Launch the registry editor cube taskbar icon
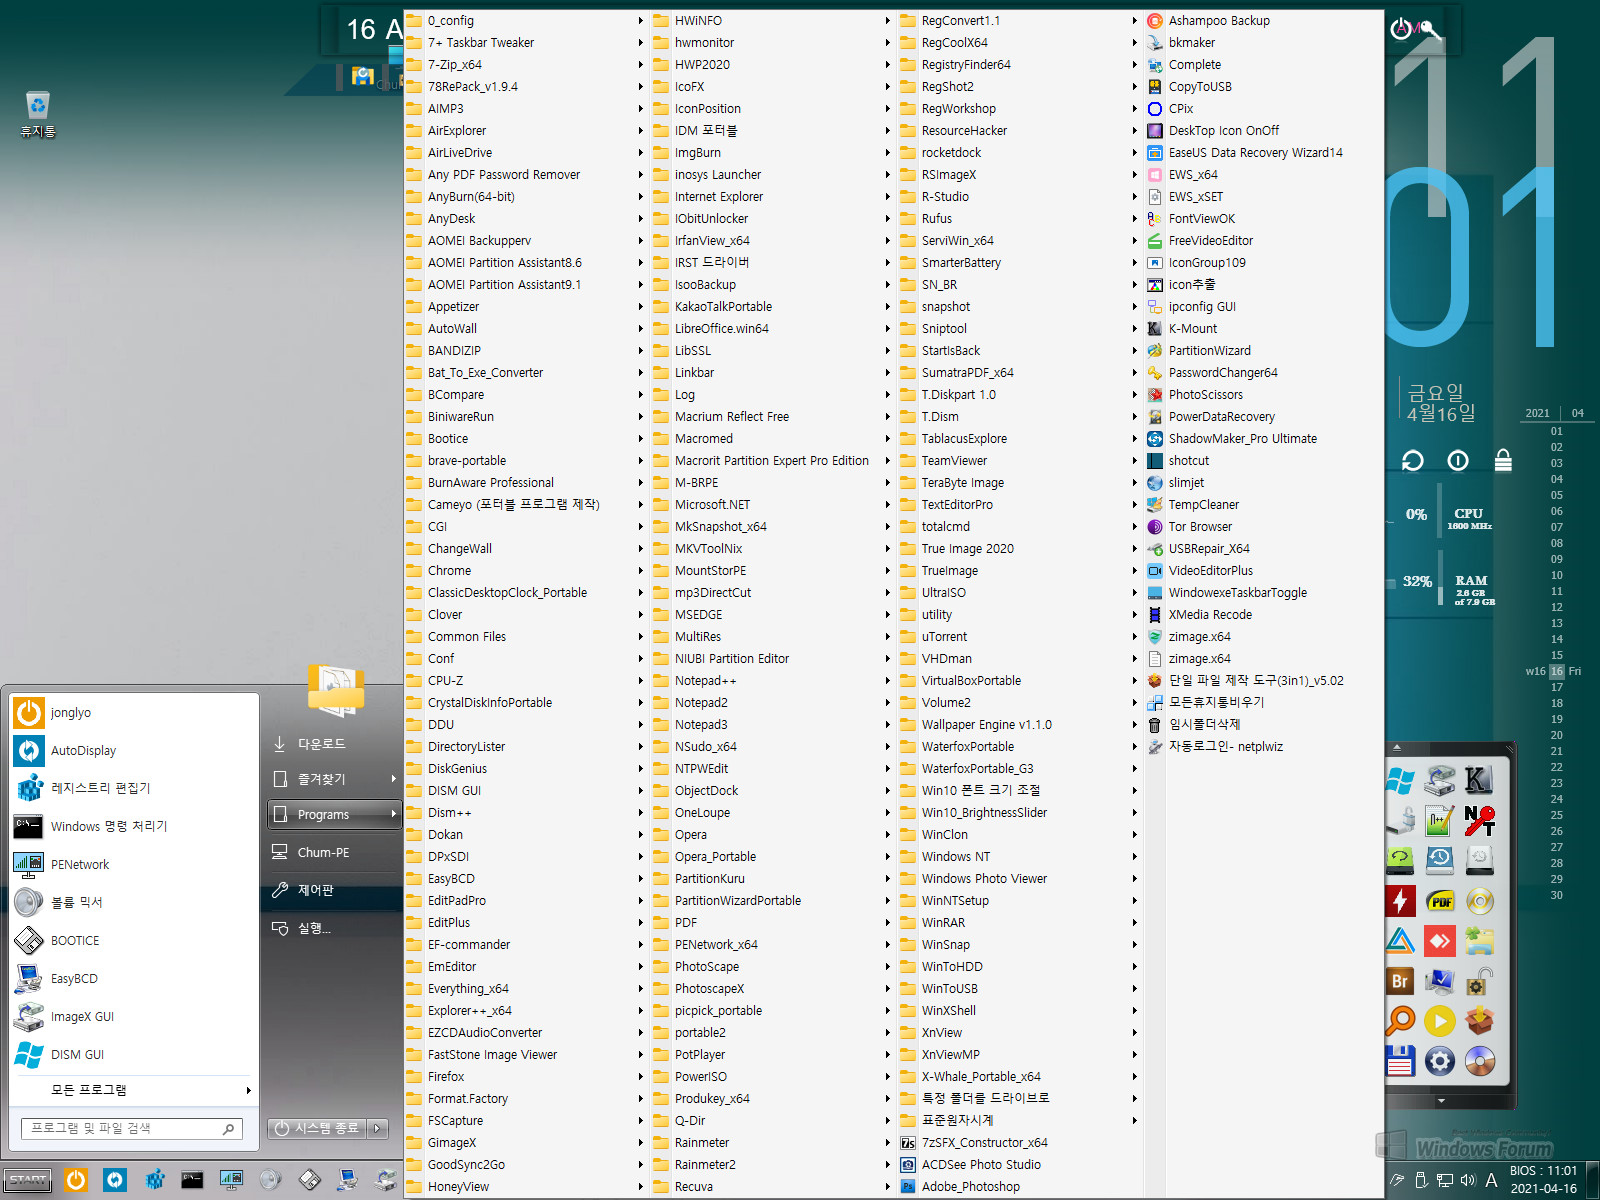 [x=154, y=1180]
